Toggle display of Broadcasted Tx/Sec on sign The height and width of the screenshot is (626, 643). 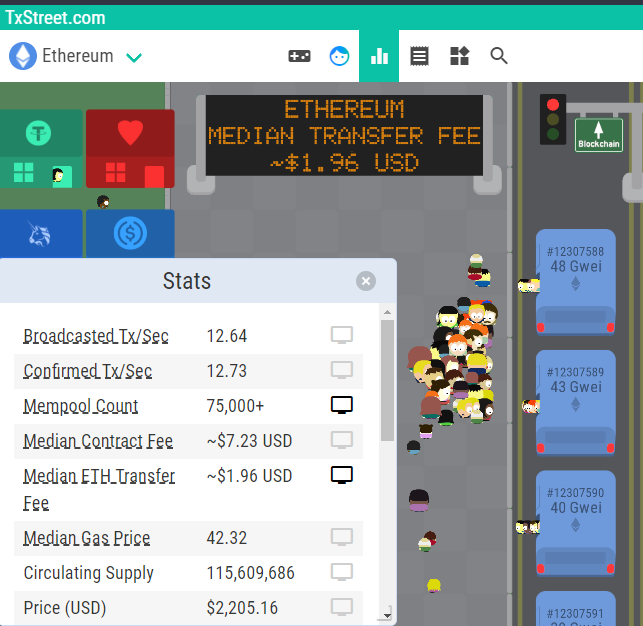[342, 335]
